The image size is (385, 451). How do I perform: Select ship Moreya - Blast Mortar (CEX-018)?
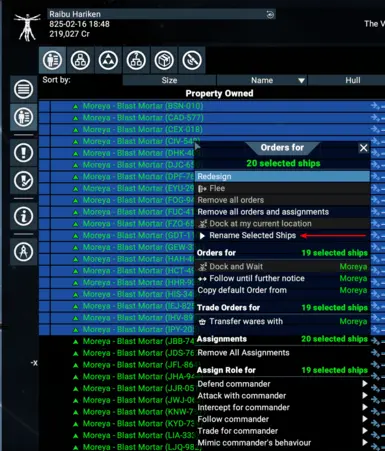tap(143, 130)
